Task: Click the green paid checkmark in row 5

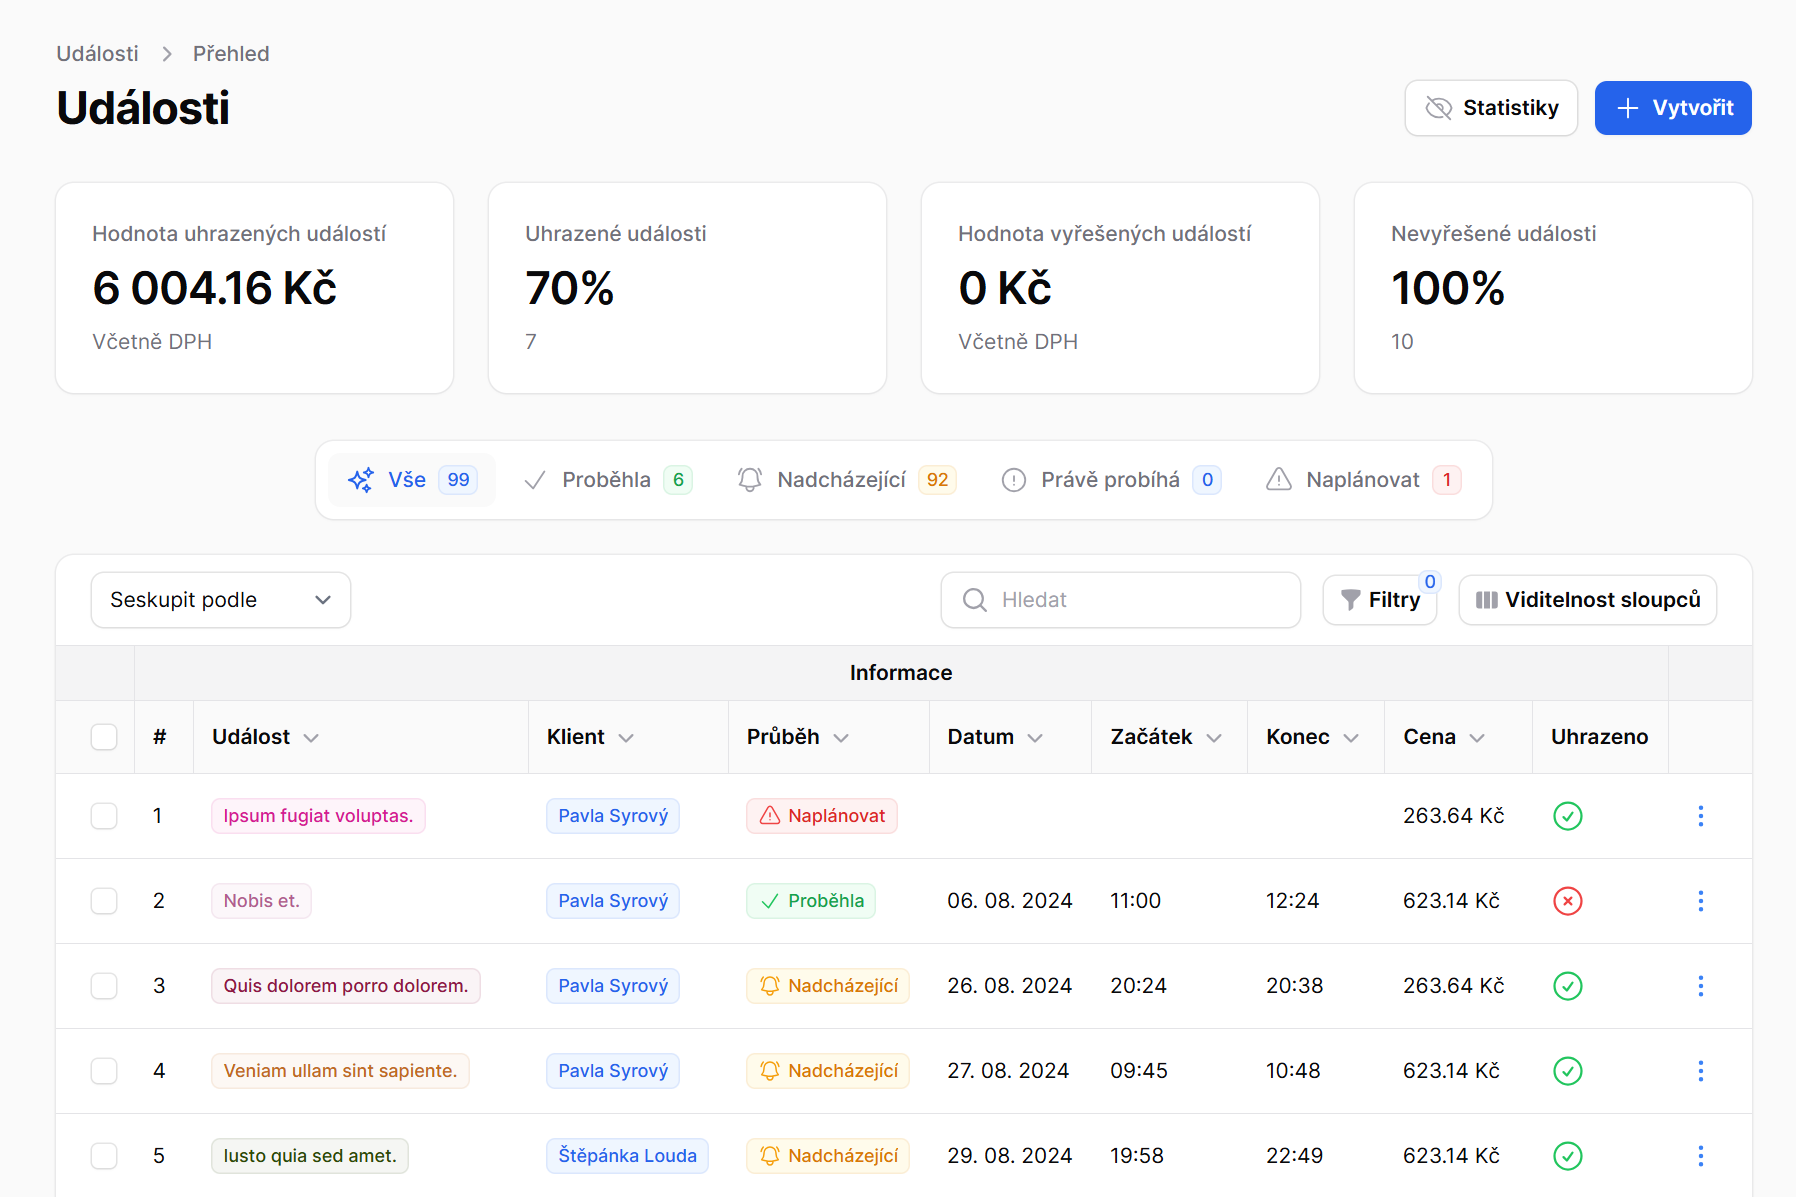Action: click(1567, 1156)
